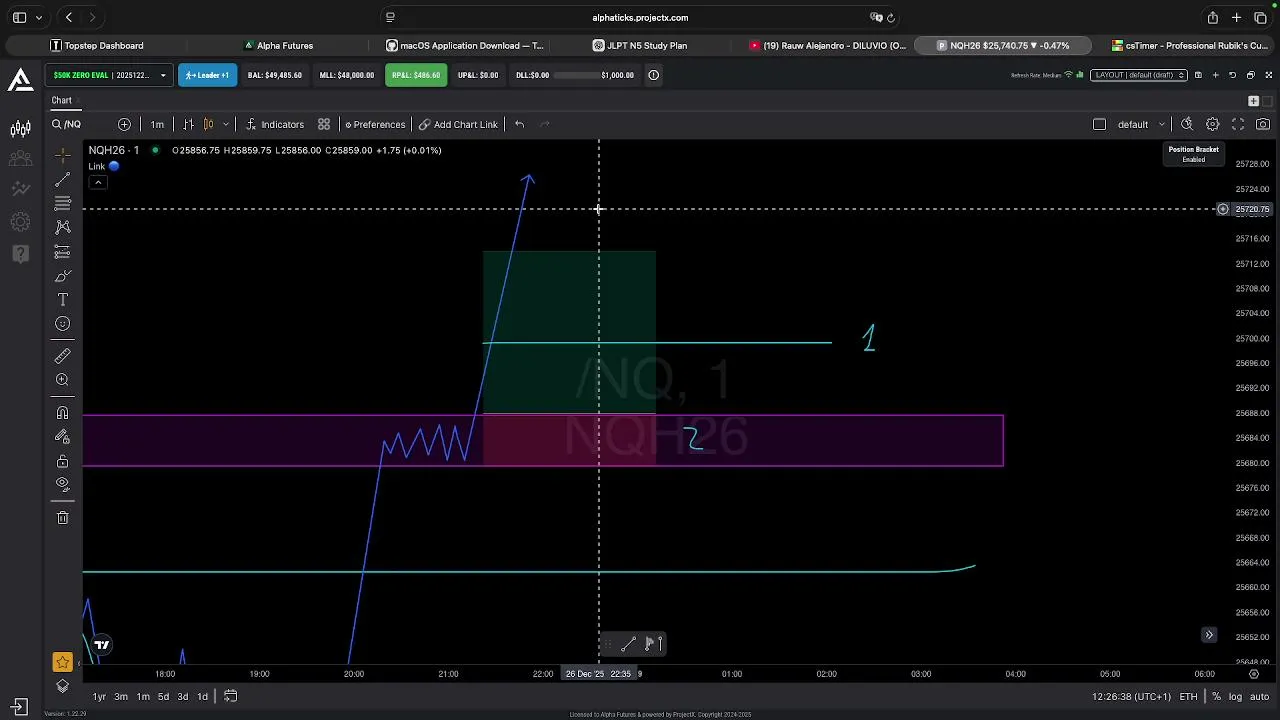
Task: Open the Indicators menu
Action: 274,124
